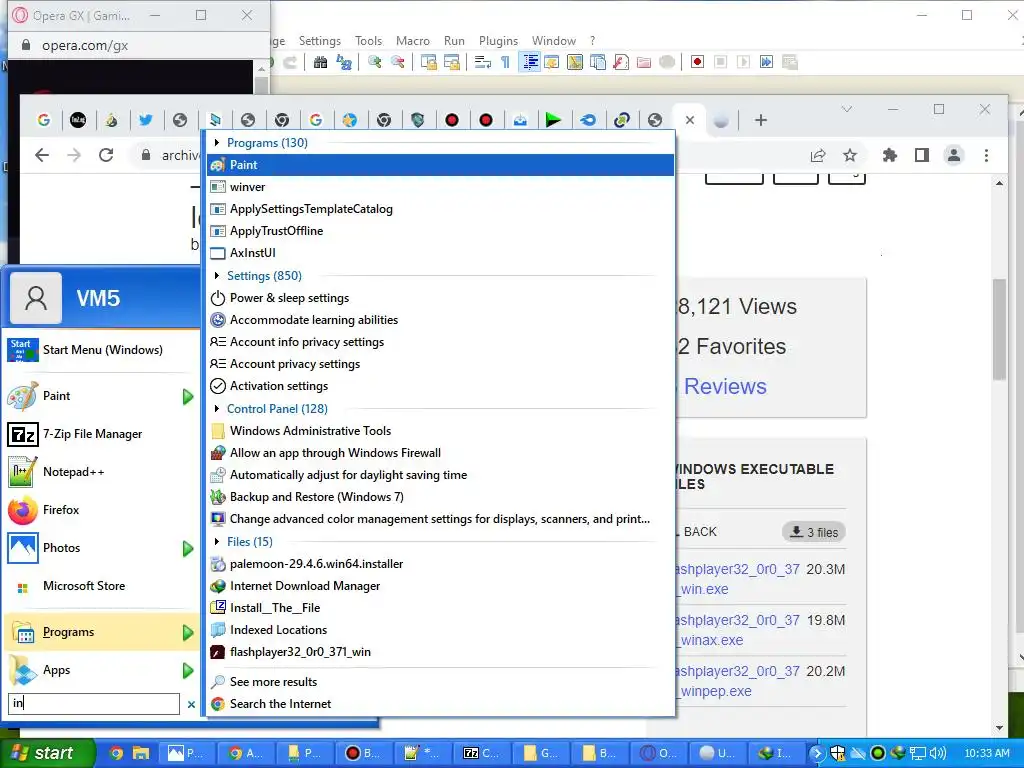
Task: Open Start Menu (Windows) entry
Action: [x=102, y=349]
